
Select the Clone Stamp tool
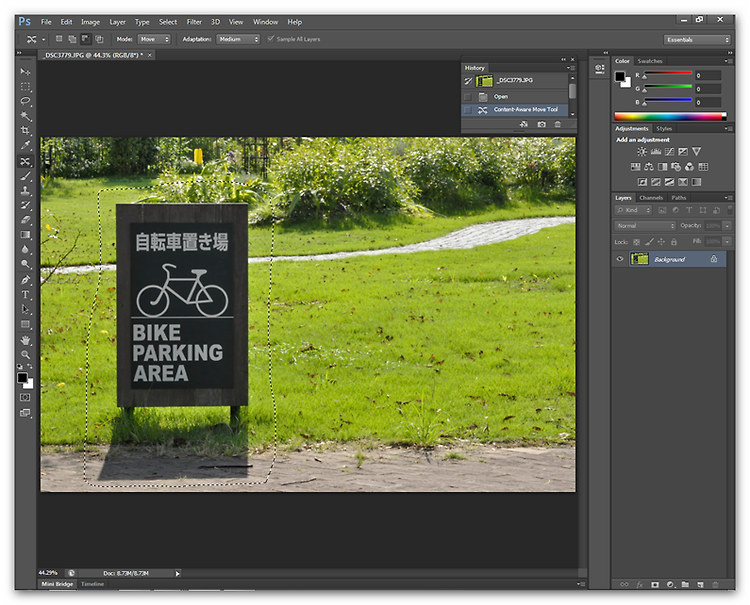(x=25, y=190)
